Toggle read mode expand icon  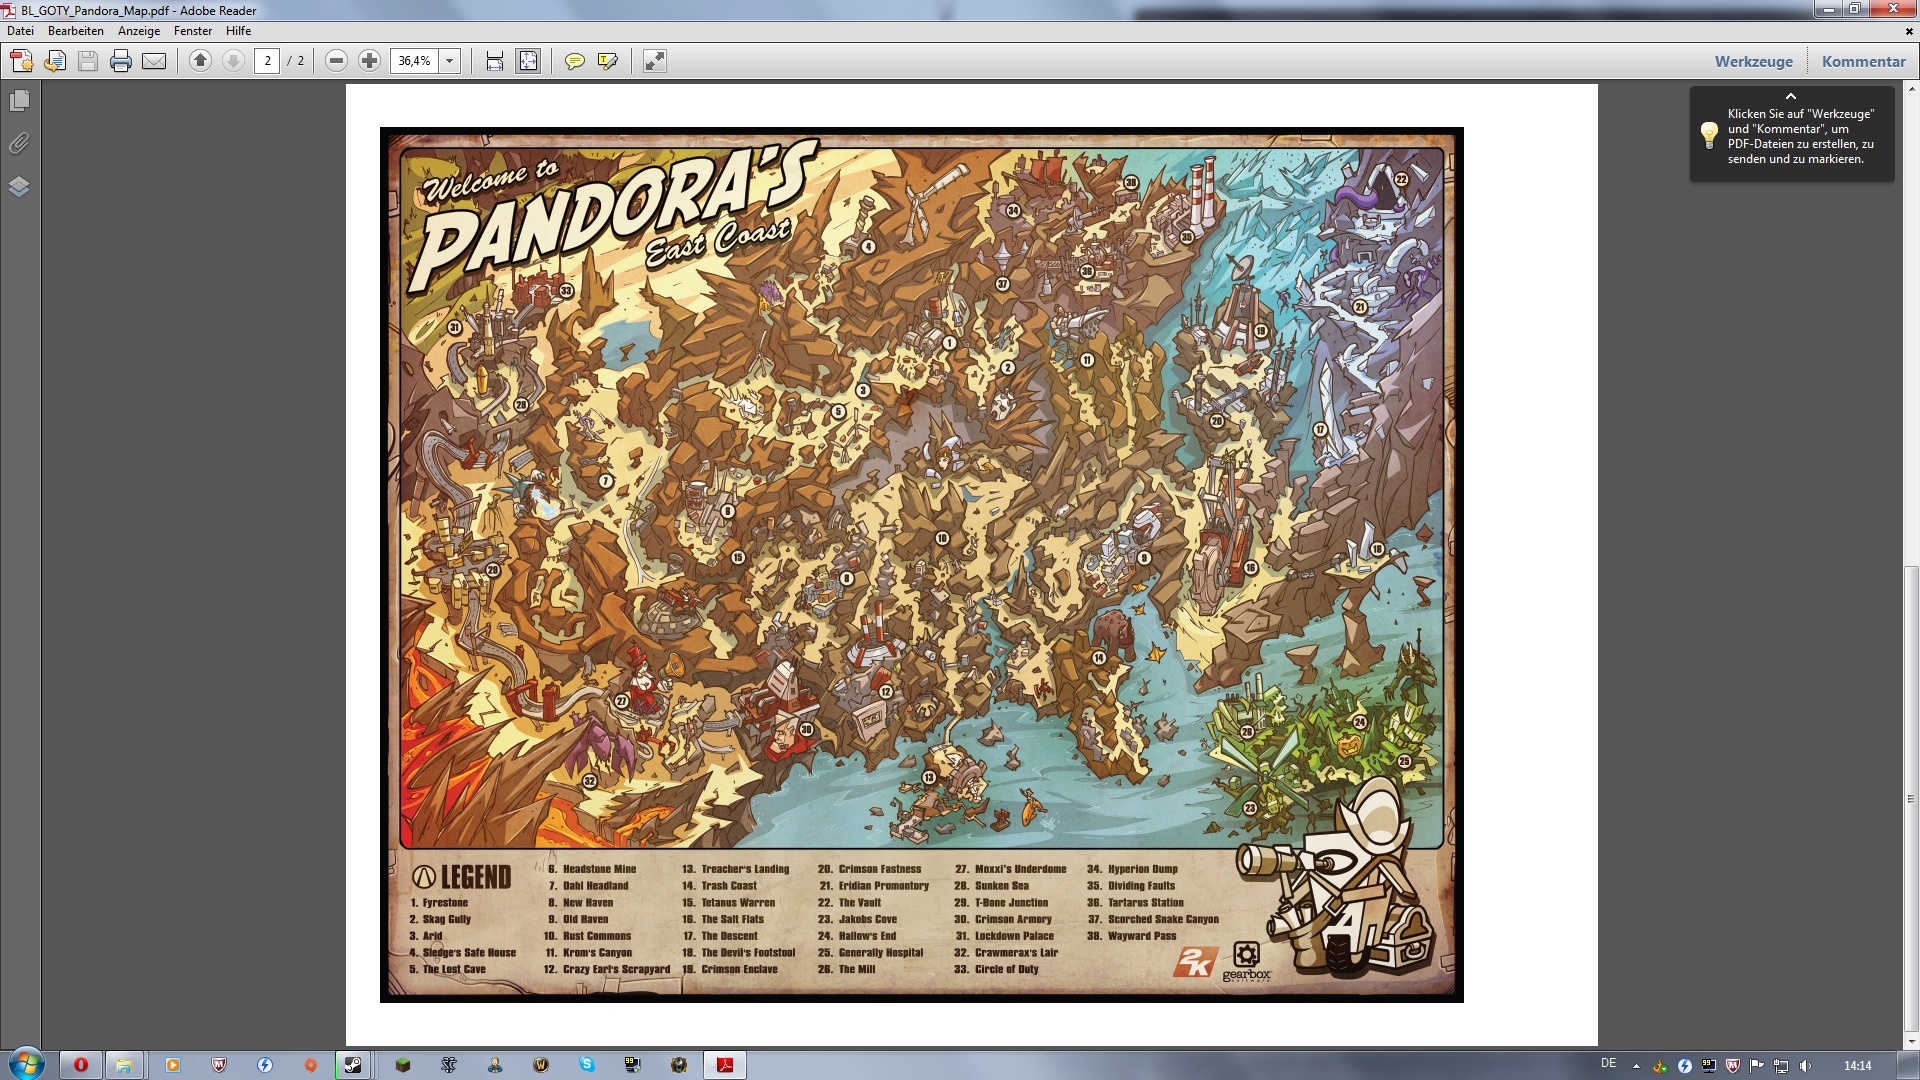click(654, 61)
